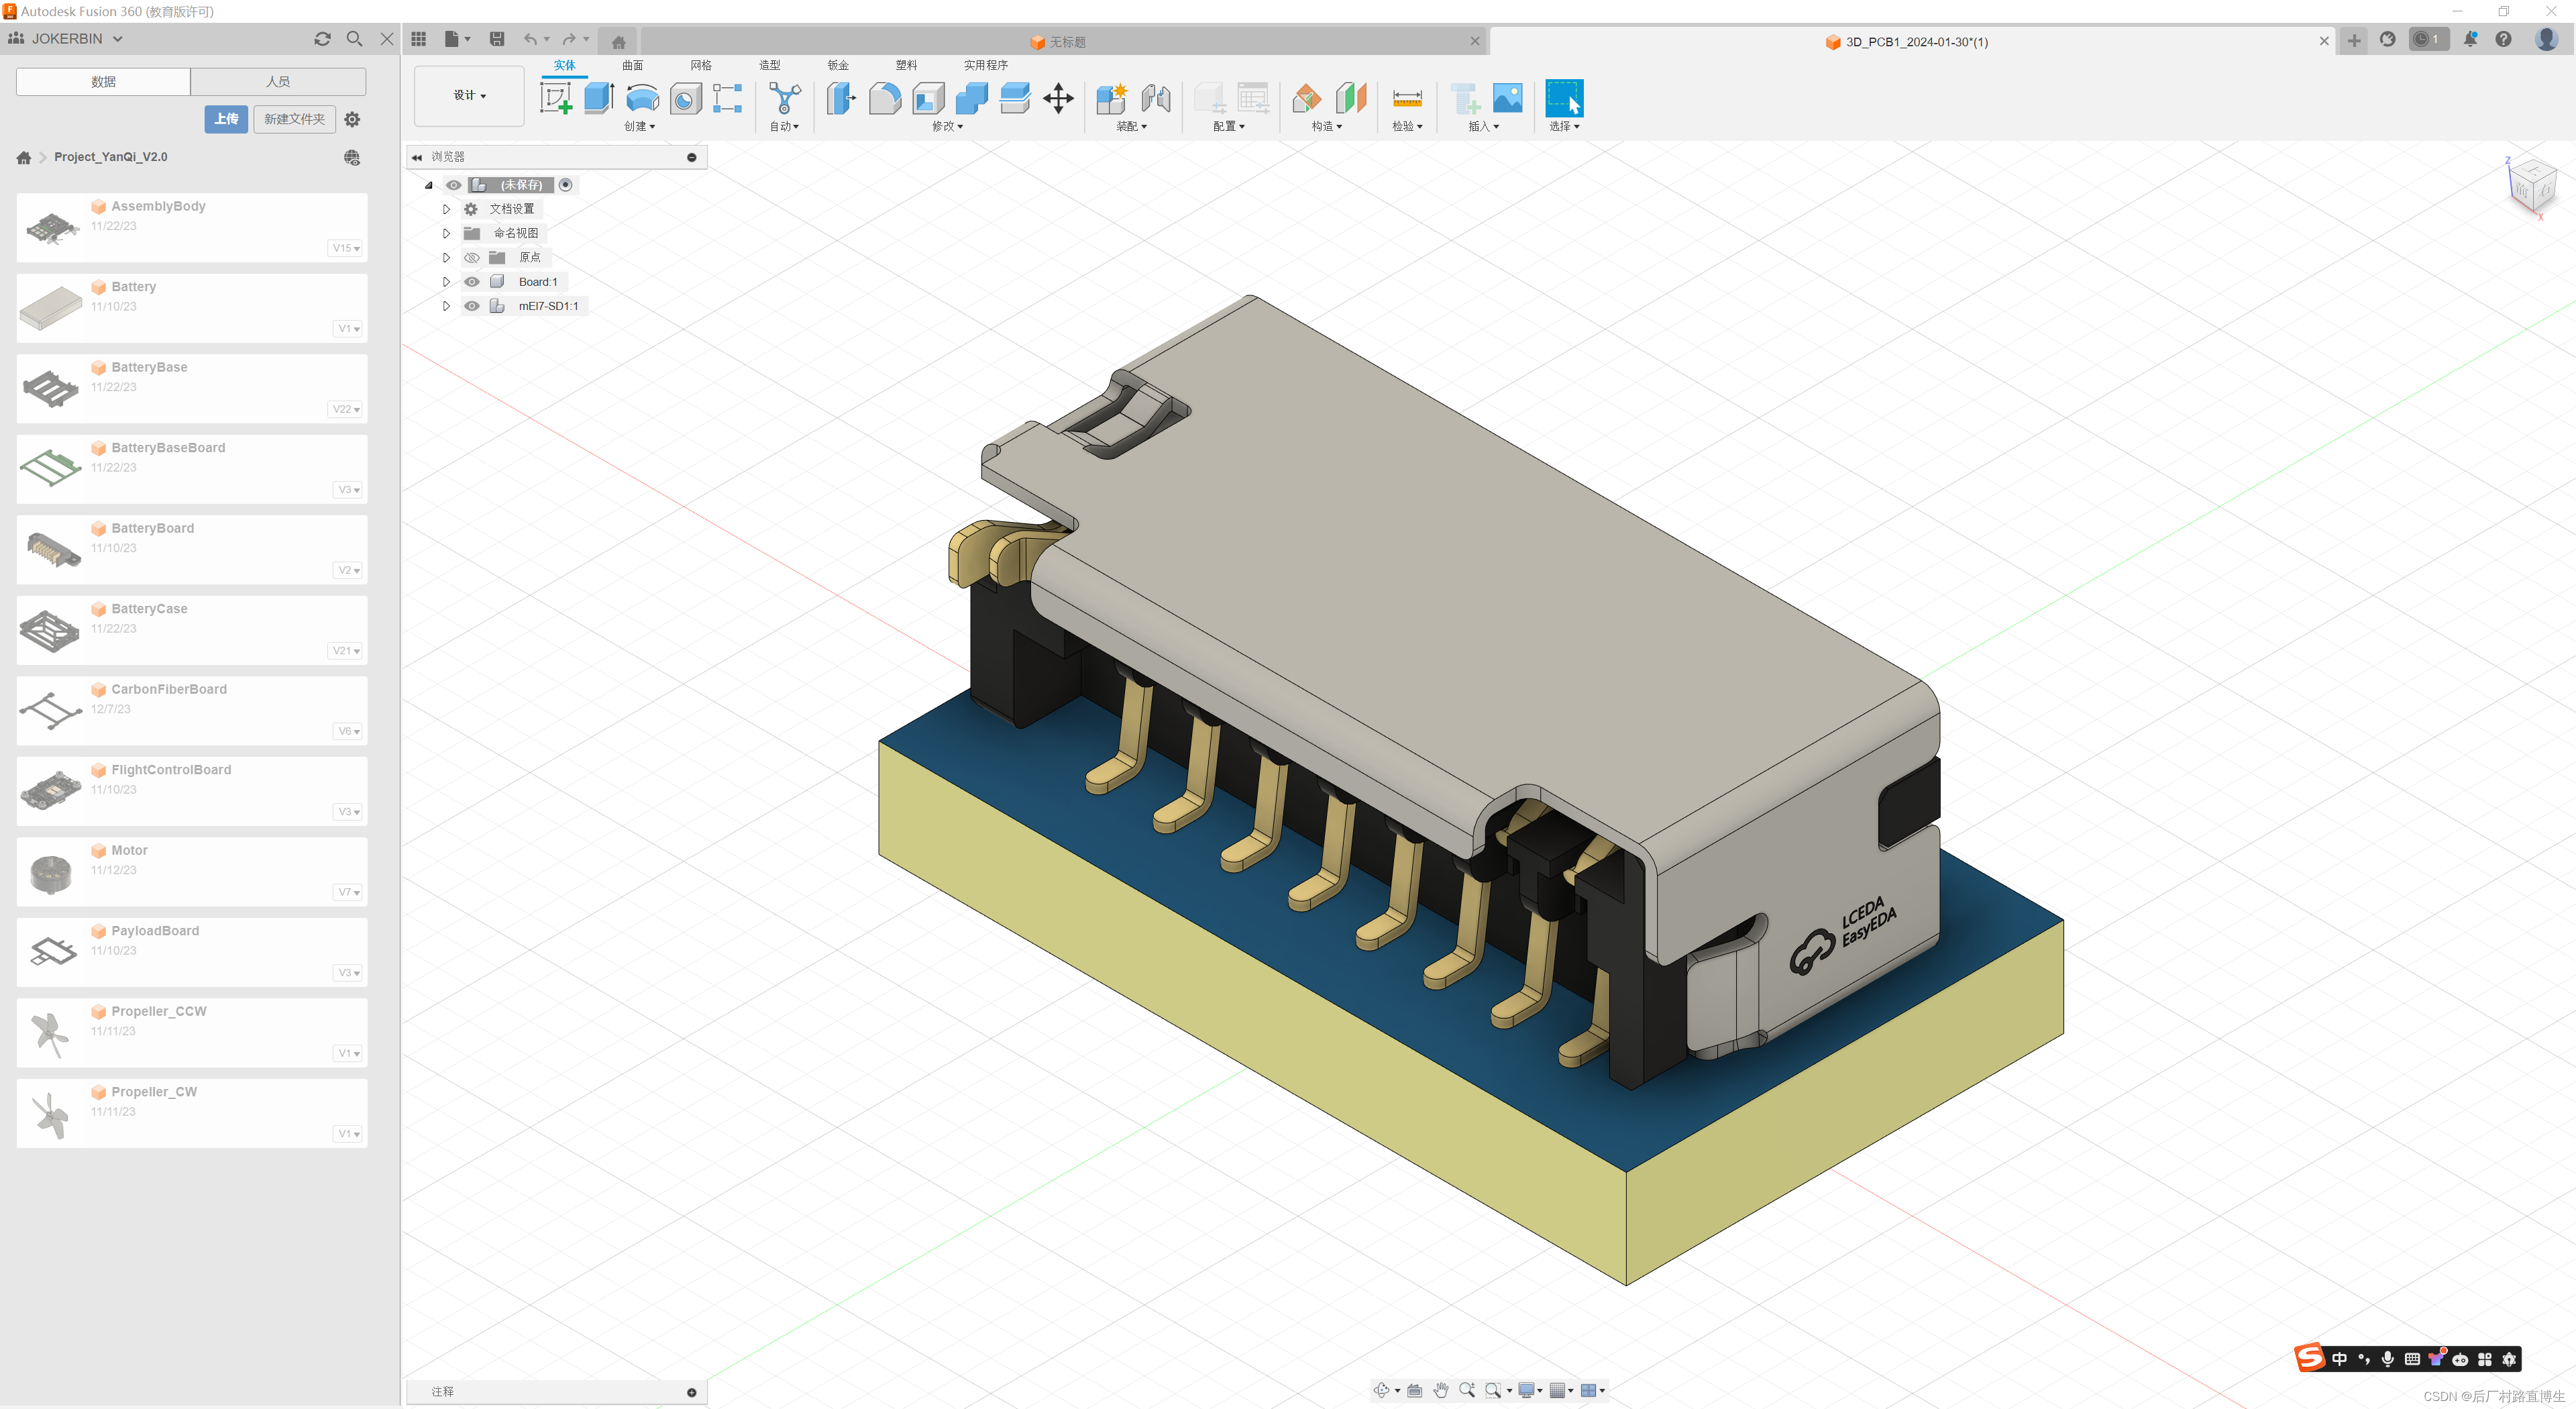Switch to the Plastic tab

pos(906,65)
